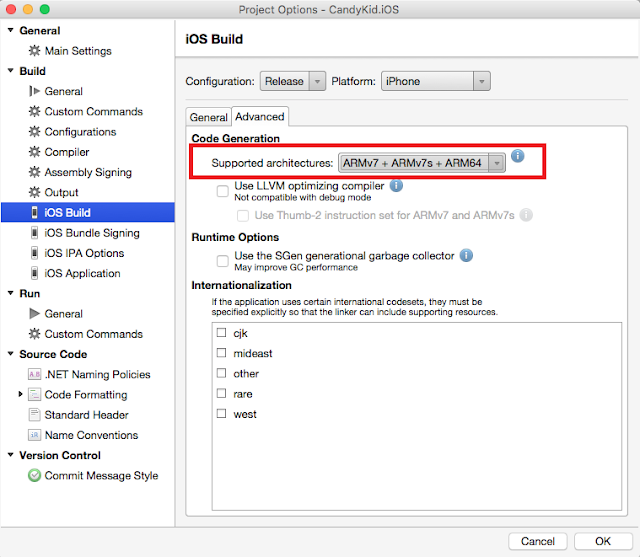Click info icon beside Supported architectures

[x=518, y=156]
